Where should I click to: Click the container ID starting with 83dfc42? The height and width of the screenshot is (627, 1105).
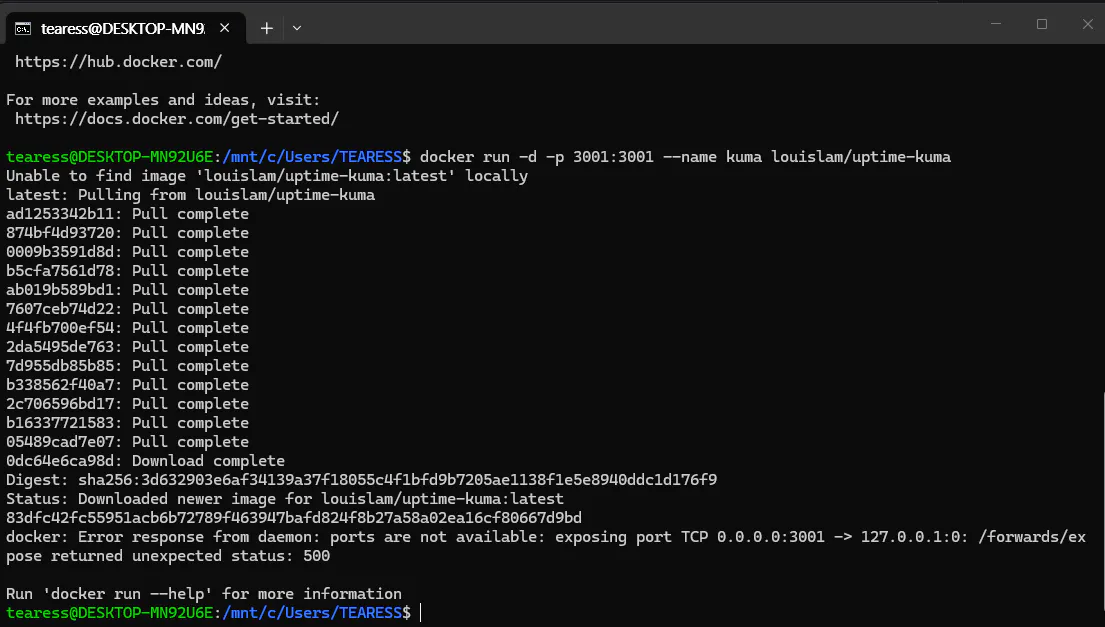[294, 518]
